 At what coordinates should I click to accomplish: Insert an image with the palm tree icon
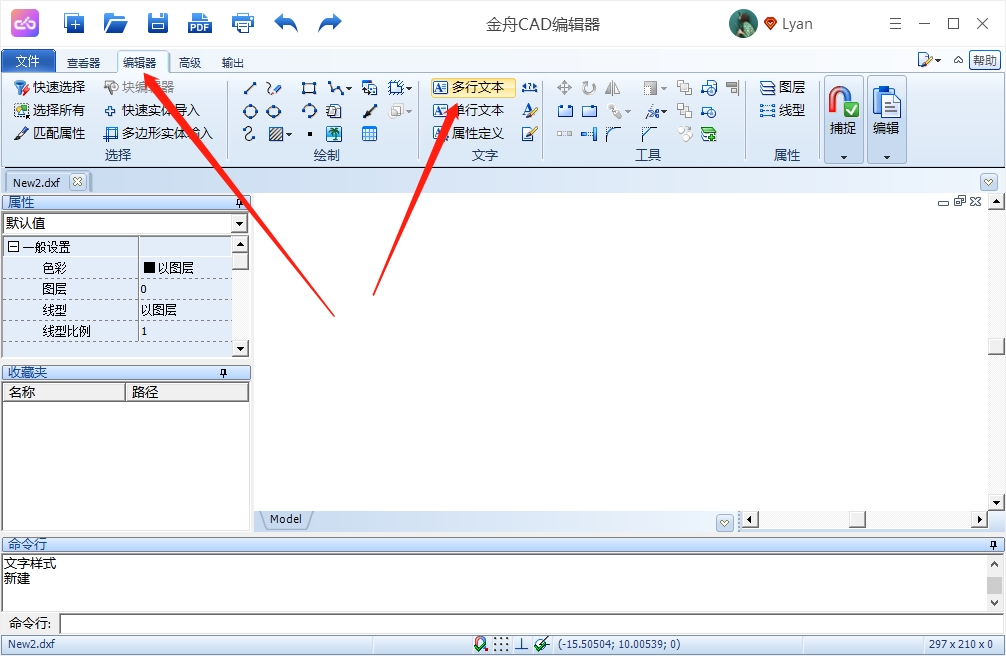(x=334, y=134)
